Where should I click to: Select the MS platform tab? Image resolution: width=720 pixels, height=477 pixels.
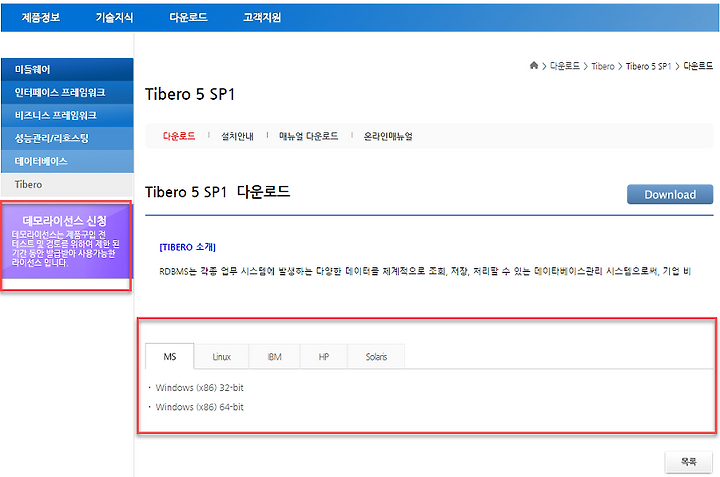point(169,356)
